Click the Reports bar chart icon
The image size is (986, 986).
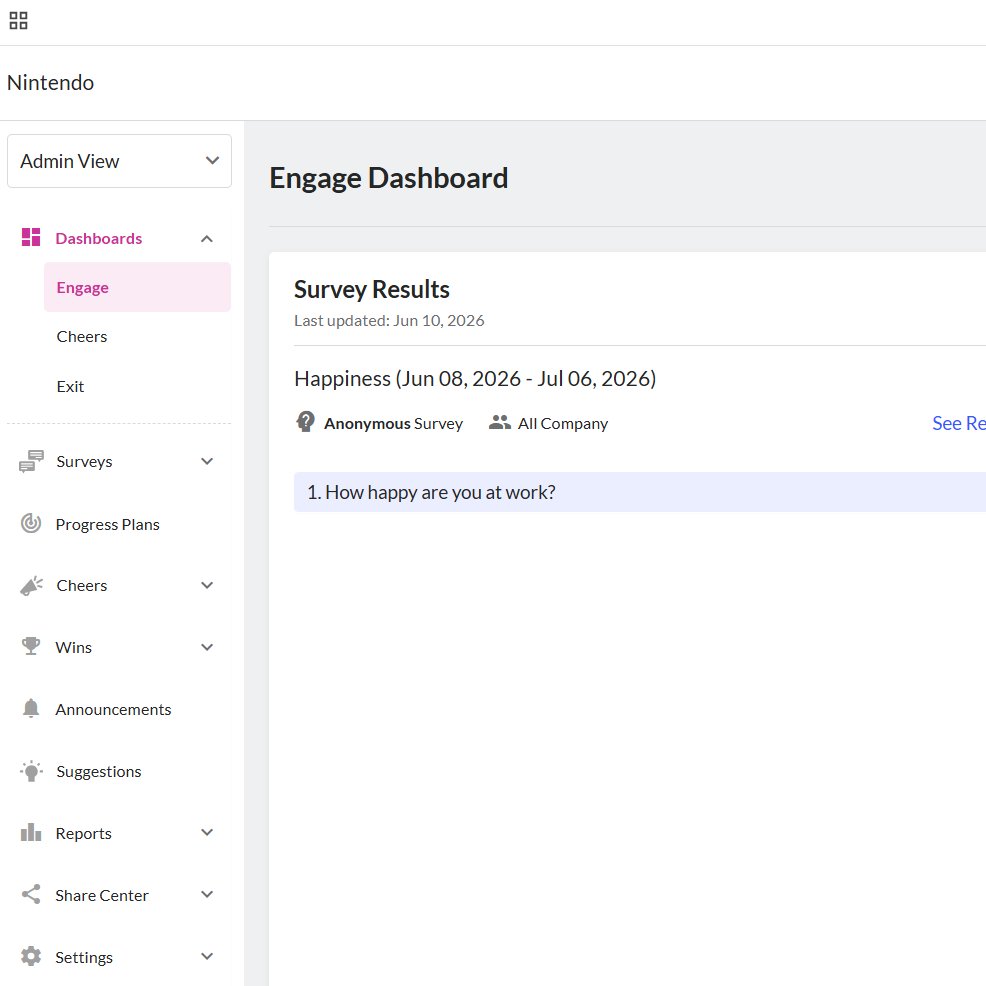[x=31, y=833]
